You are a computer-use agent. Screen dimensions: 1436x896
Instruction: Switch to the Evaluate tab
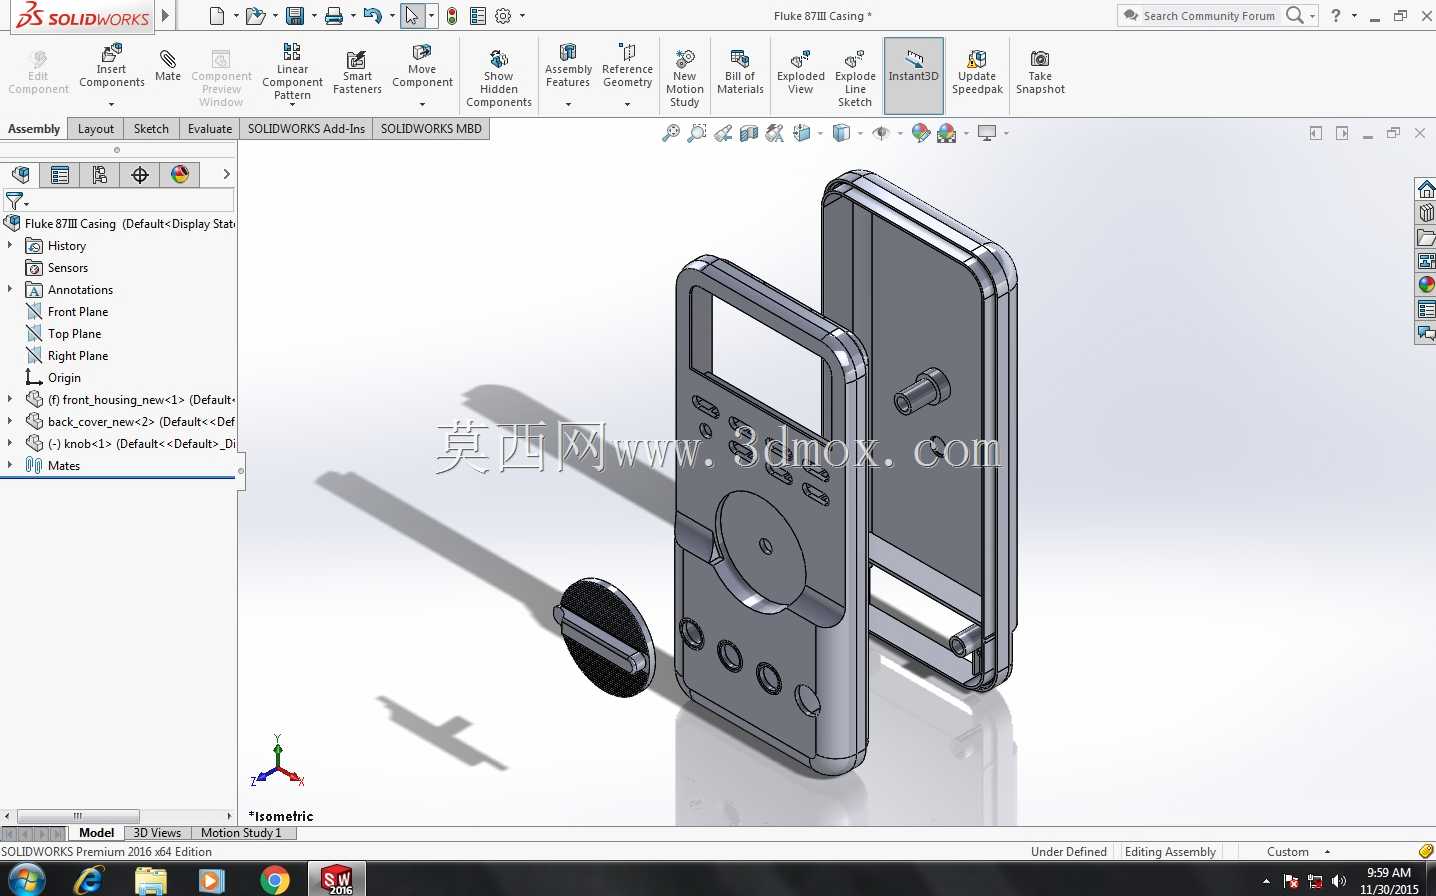(210, 129)
